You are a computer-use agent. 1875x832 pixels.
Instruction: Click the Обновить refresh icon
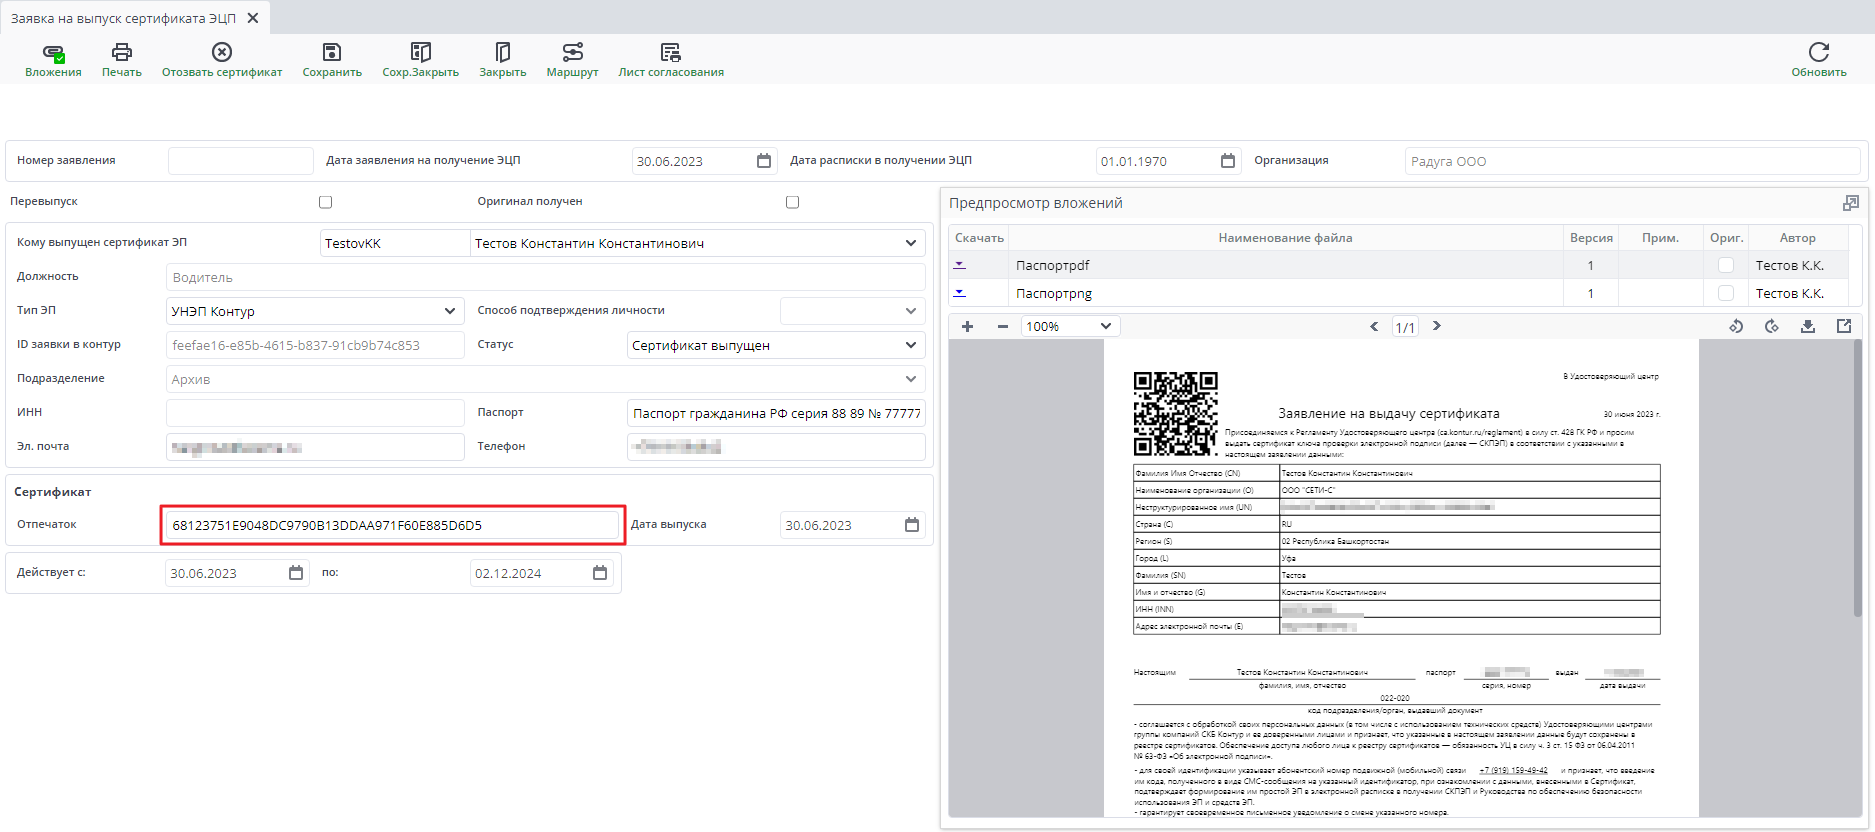pos(1818,53)
